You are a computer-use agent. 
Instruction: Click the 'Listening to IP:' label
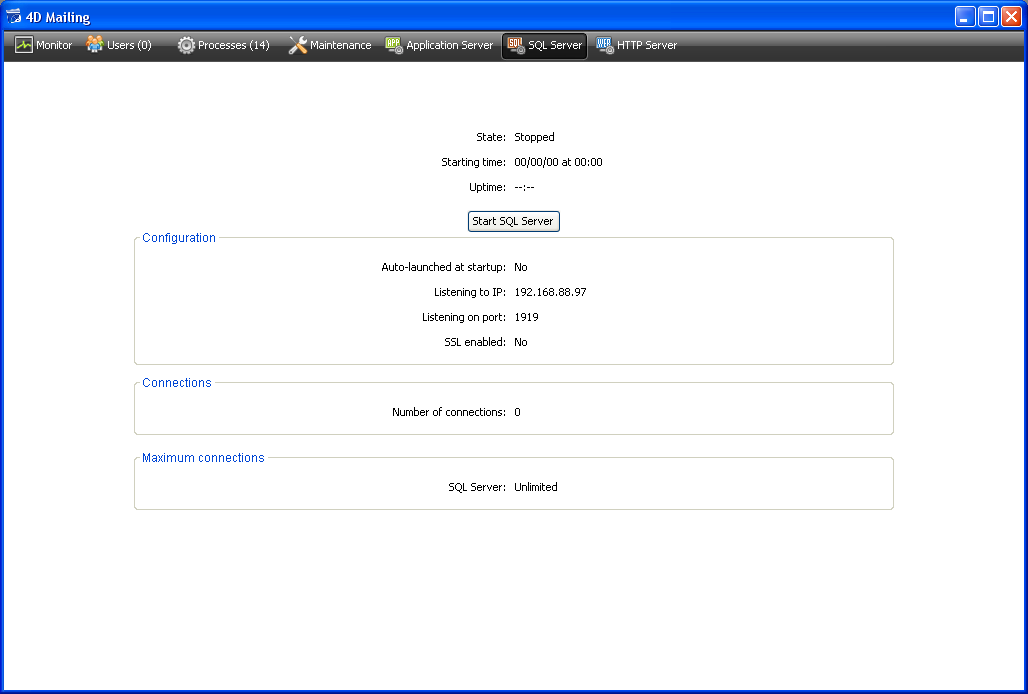[x=470, y=292]
